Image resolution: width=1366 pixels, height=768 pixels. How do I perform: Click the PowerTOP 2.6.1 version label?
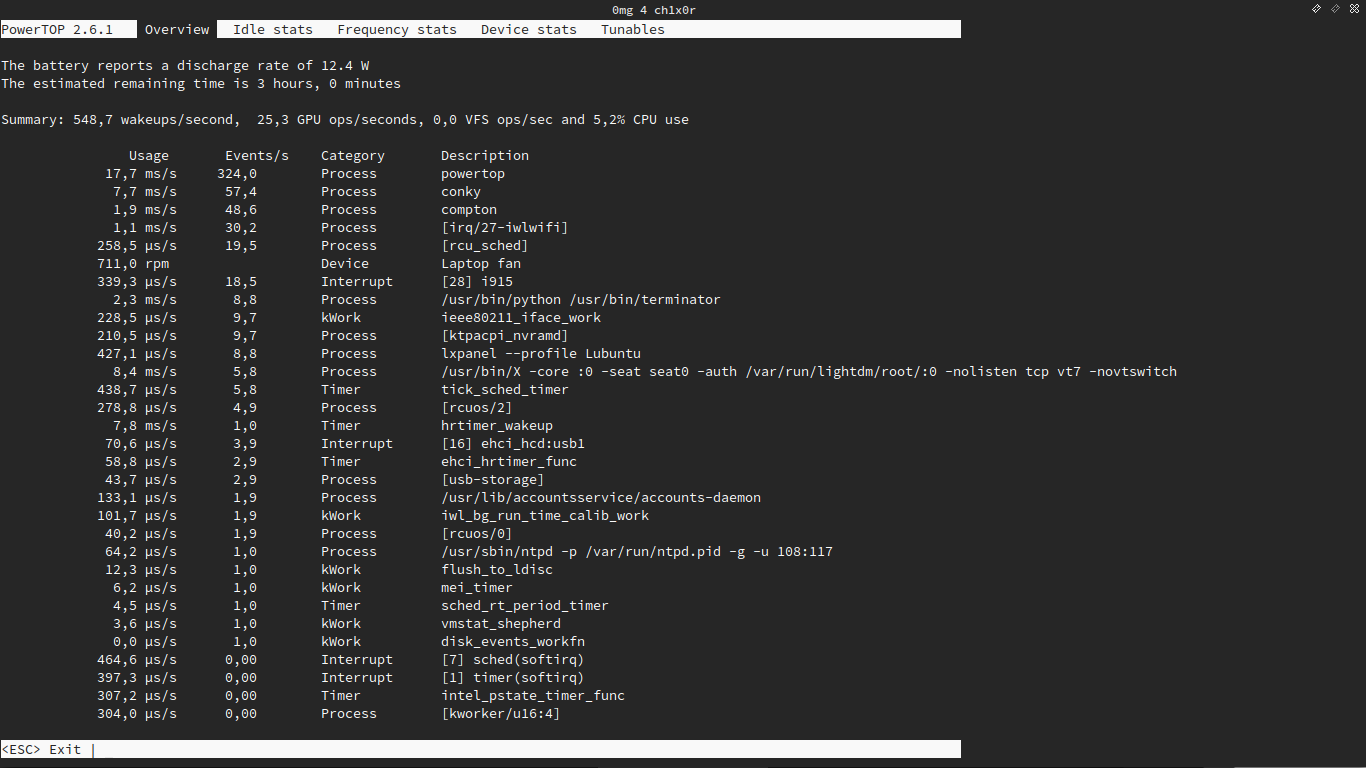pos(57,29)
